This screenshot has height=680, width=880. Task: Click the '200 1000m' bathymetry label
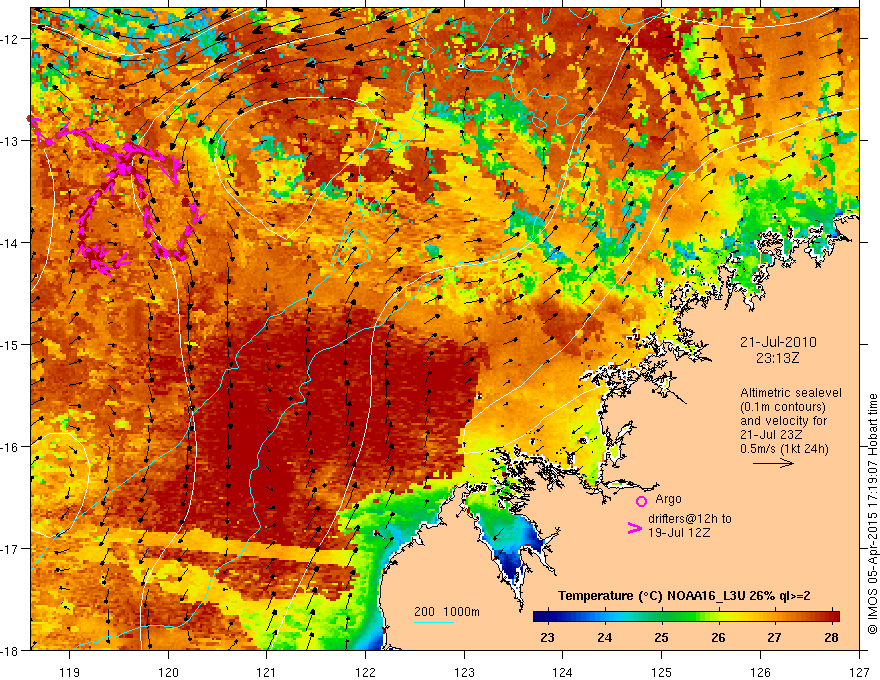(x=447, y=612)
